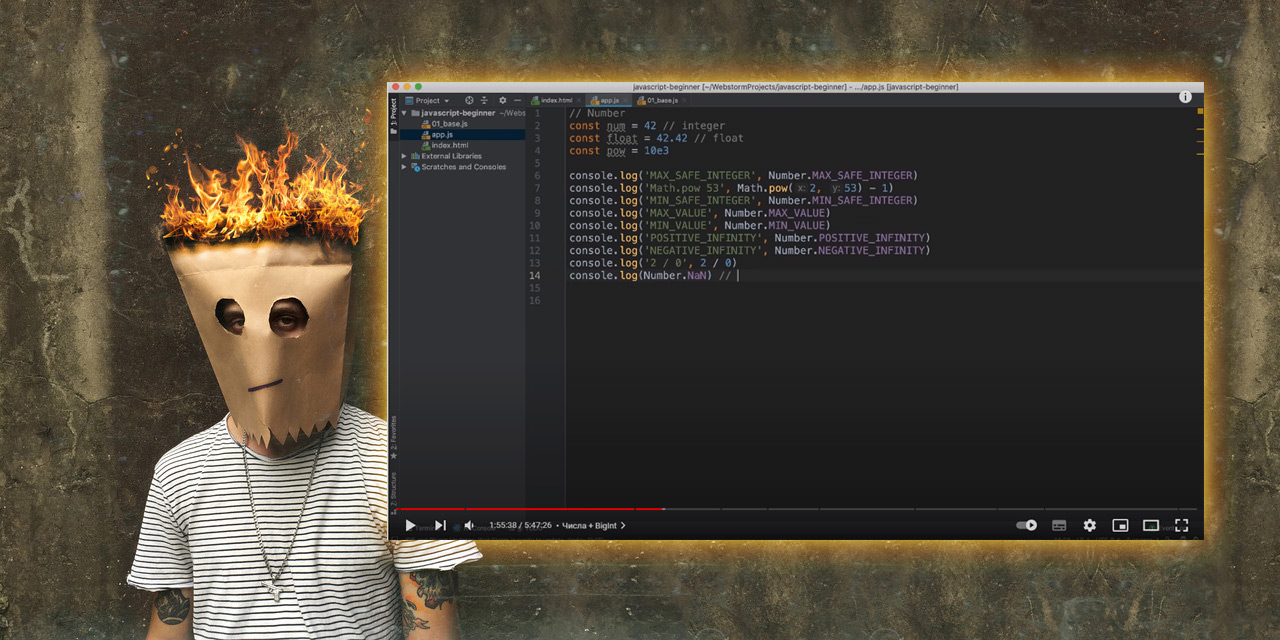
Task: Click the Select Opened File crosshair icon
Action: click(x=468, y=101)
